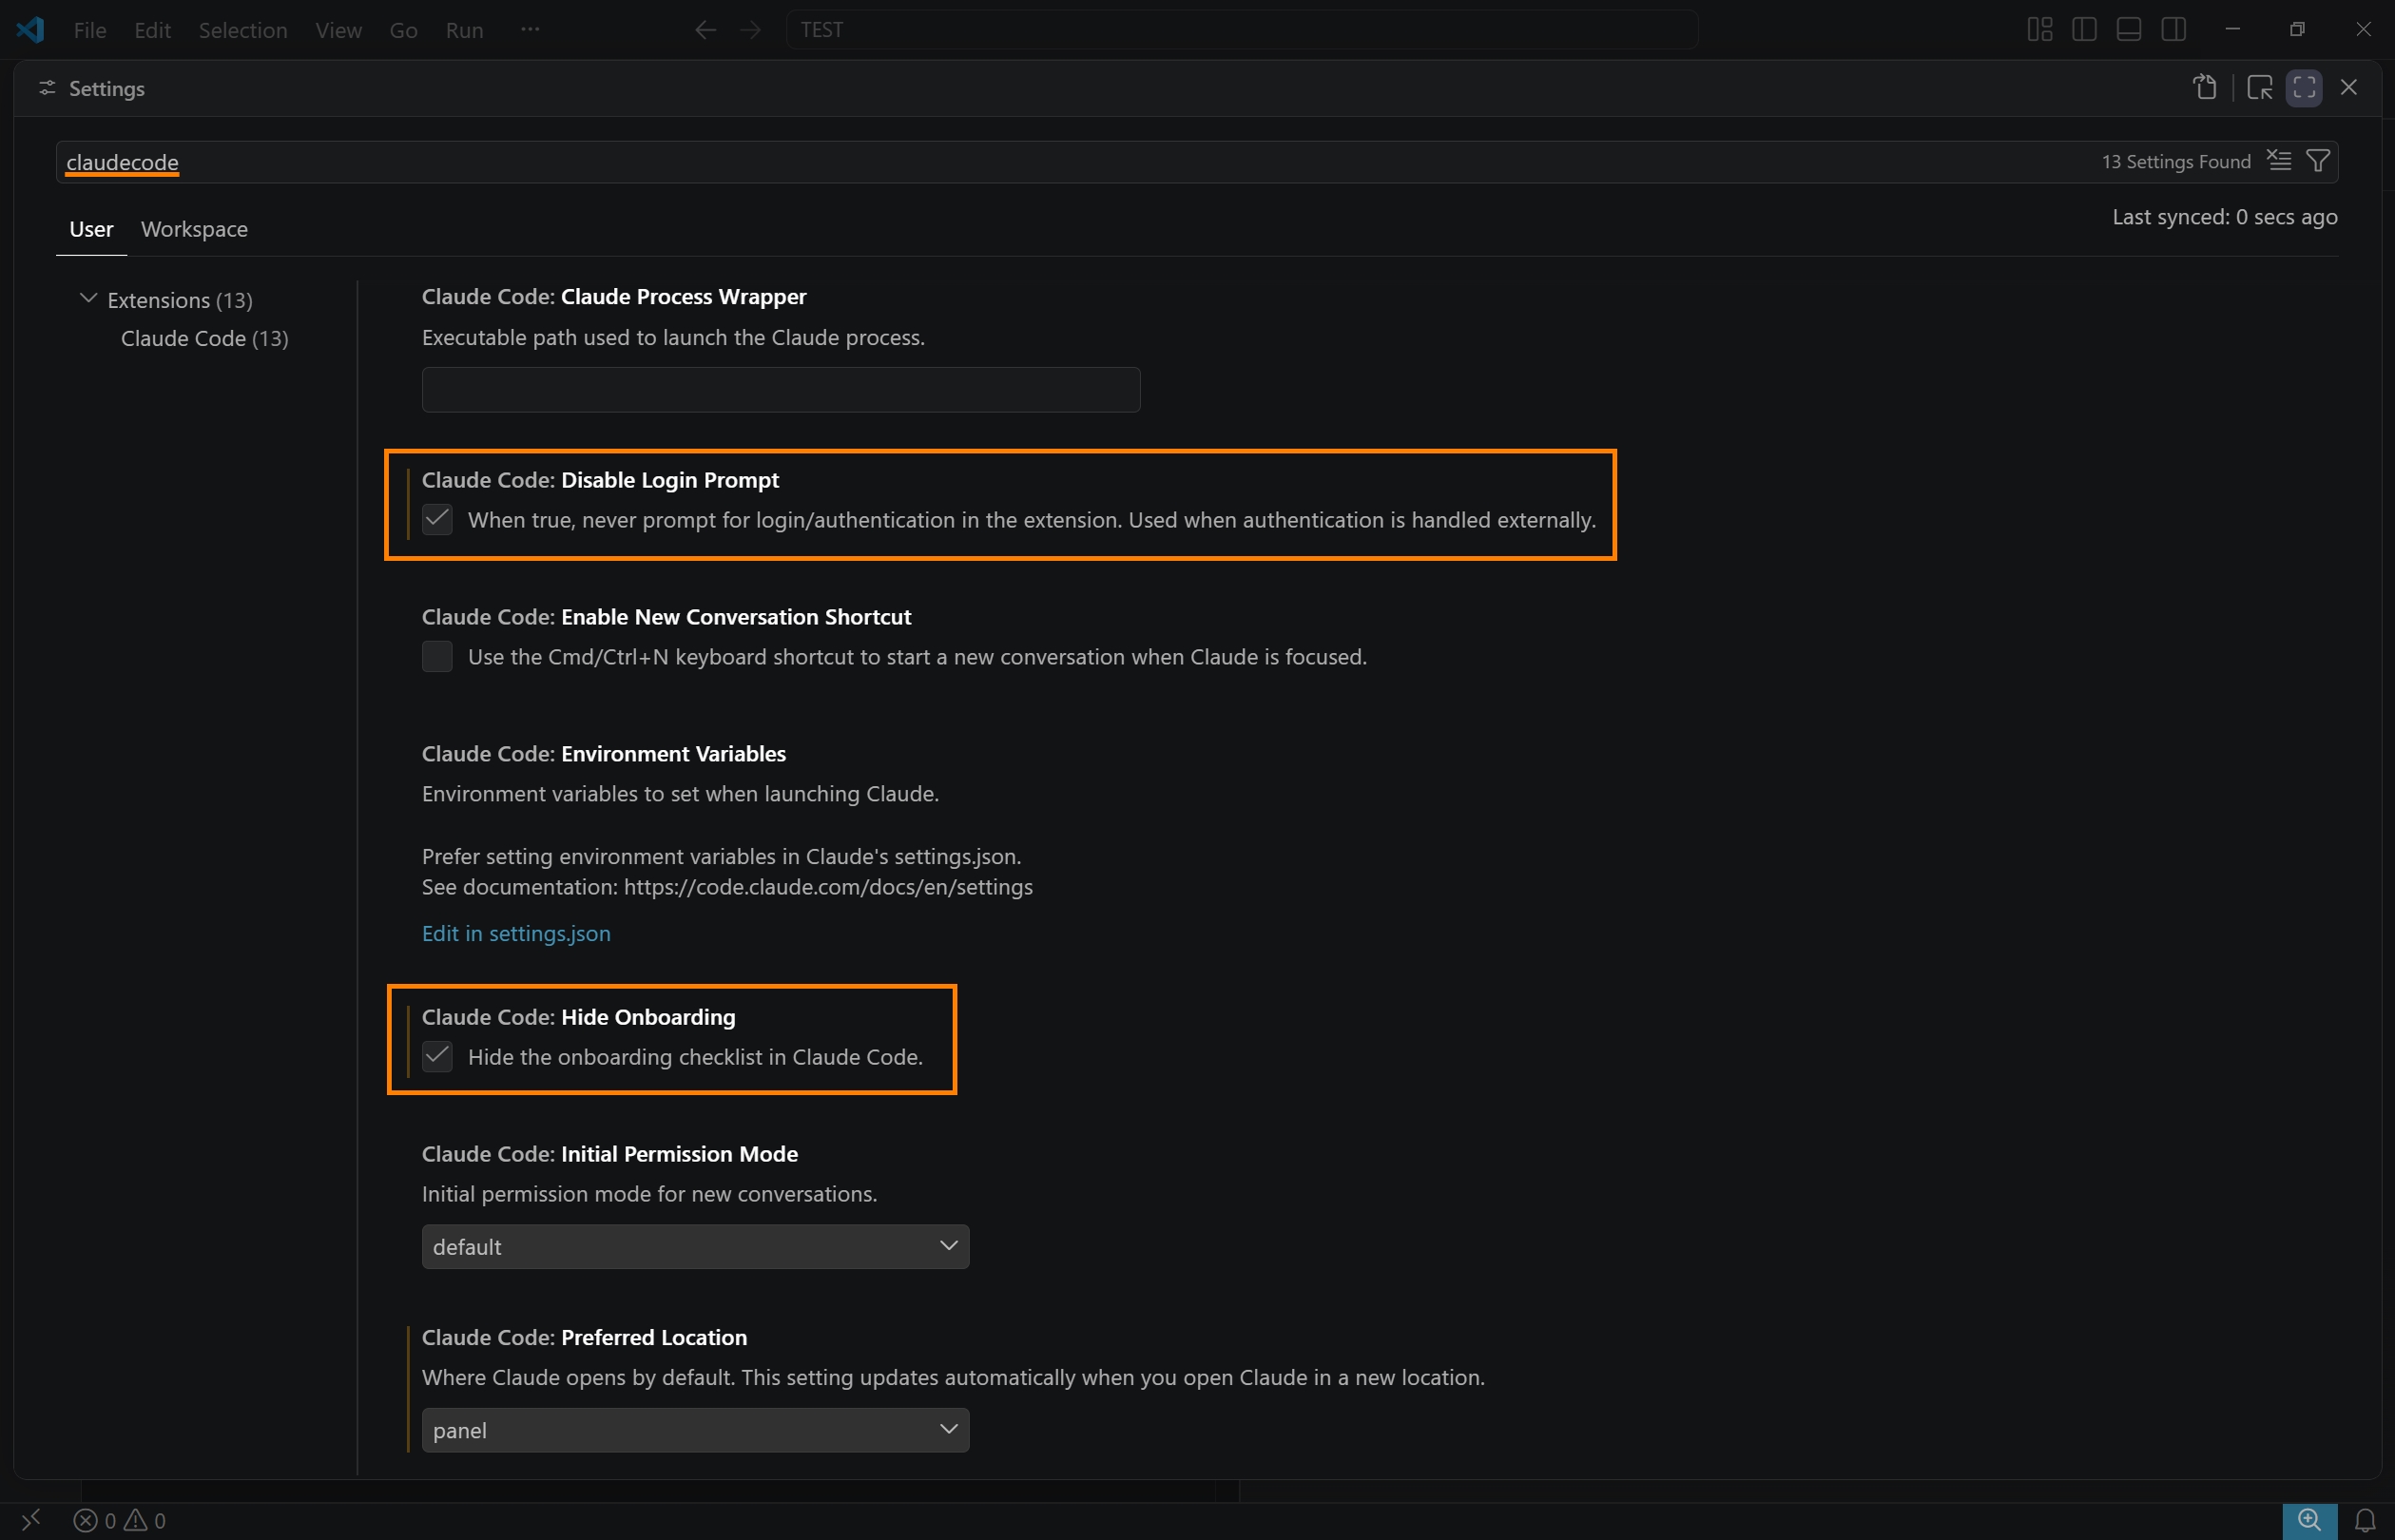2395x1540 pixels.
Task: Close the Settings editor panel
Action: click(x=2349, y=88)
